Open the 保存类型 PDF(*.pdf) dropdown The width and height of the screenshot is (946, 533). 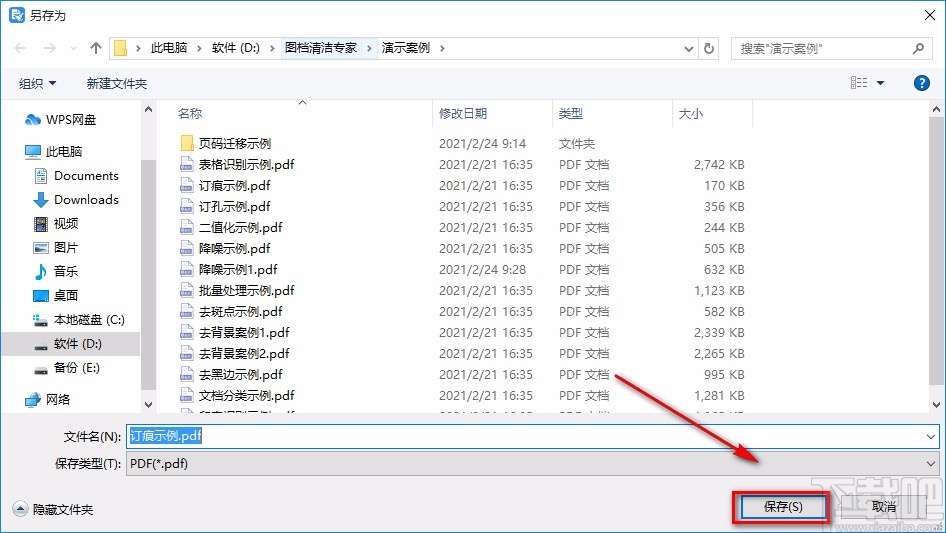pyautogui.click(x=532, y=464)
